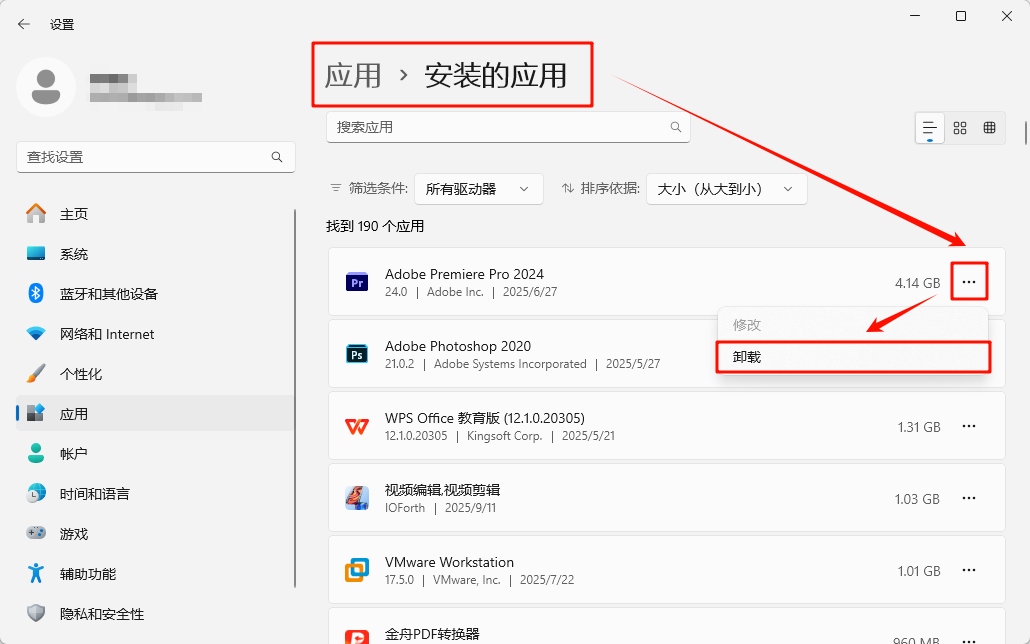This screenshot has height=644, width=1030.
Task: Click the Wi-Fi icon for 网络和 Internet
Action: point(36,334)
